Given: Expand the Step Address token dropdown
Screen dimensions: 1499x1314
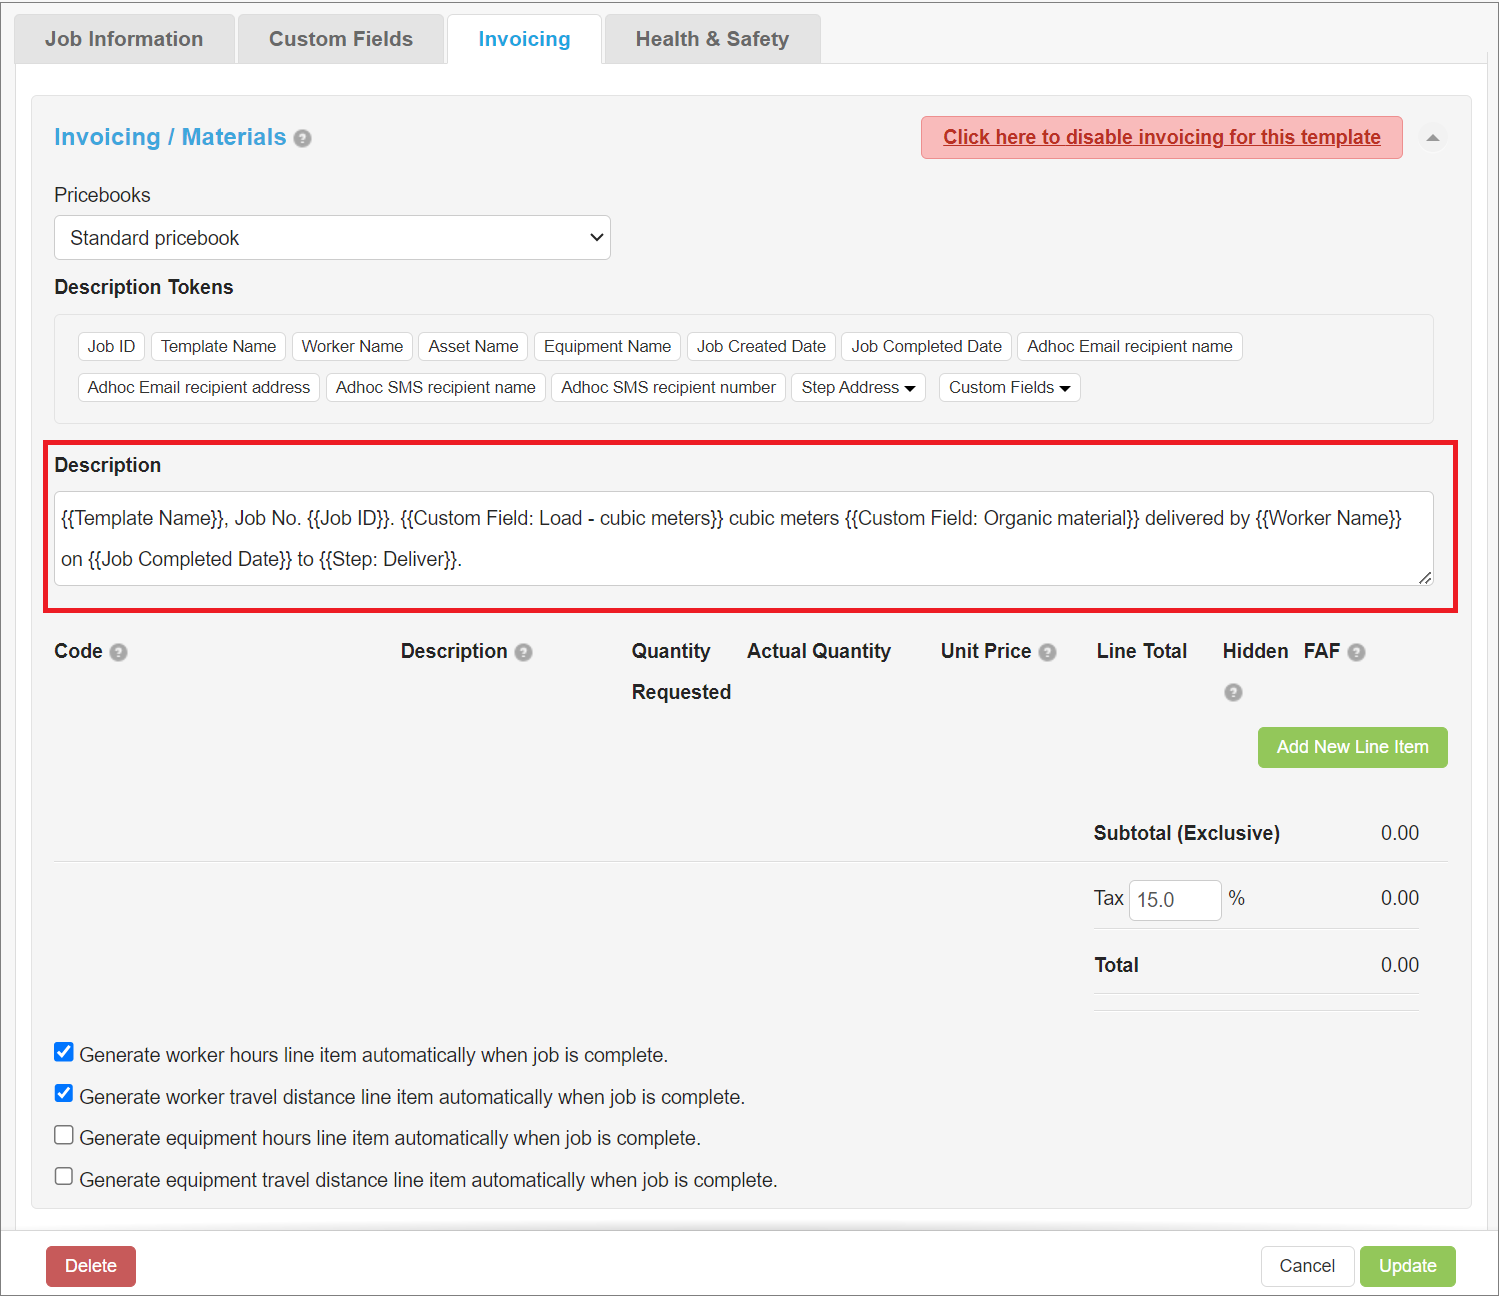Looking at the screenshot, I should point(858,387).
